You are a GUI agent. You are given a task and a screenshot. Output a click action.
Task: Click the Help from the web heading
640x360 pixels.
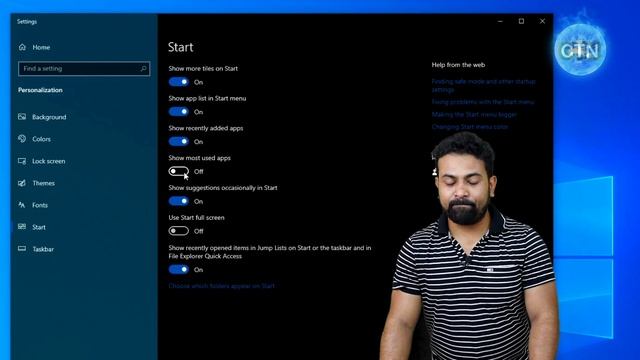[458, 65]
